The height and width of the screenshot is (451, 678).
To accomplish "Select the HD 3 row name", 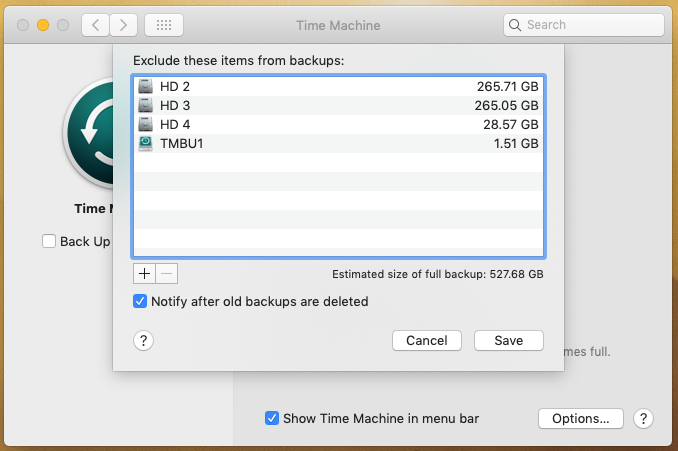I will point(175,106).
